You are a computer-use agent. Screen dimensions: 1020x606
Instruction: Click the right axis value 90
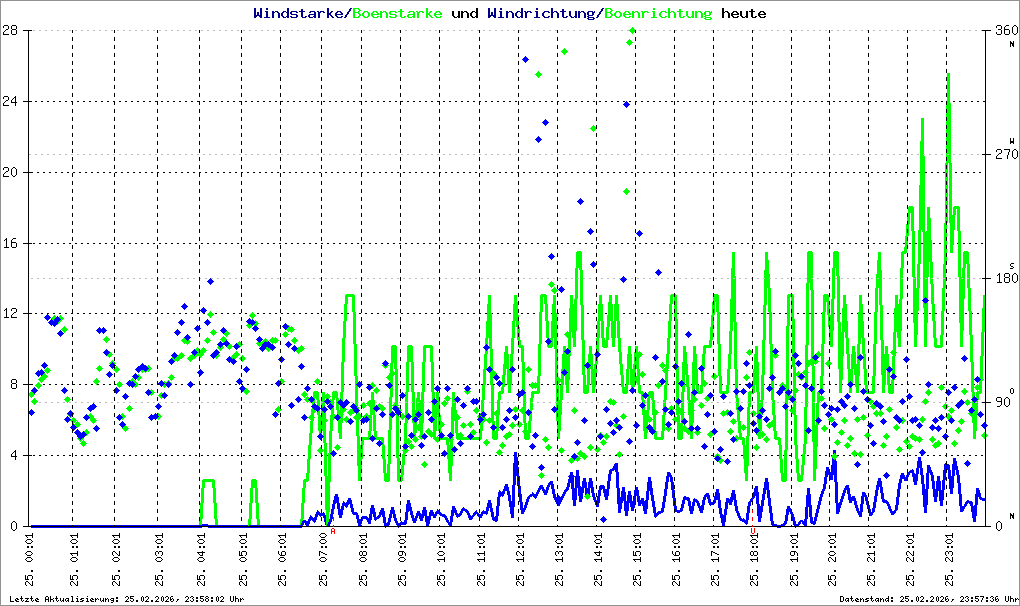point(1002,402)
